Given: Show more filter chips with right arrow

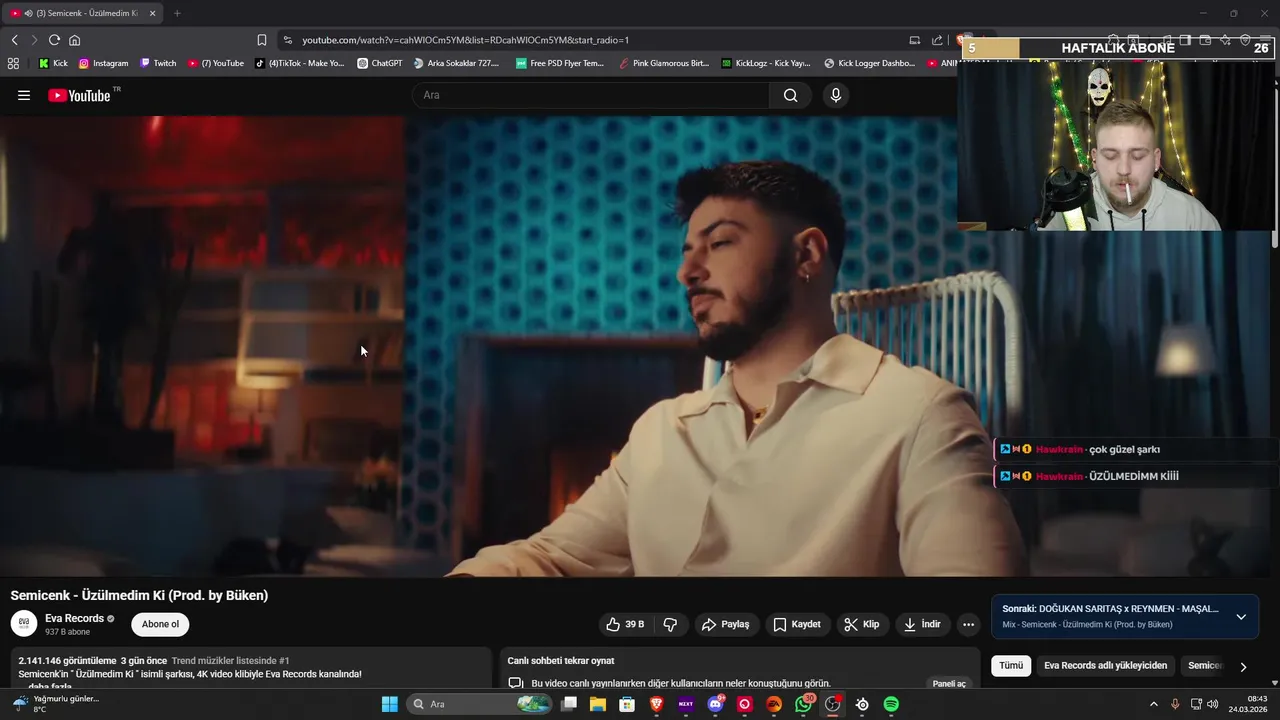Looking at the screenshot, I should pyautogui.click(x=1243, y=666).
